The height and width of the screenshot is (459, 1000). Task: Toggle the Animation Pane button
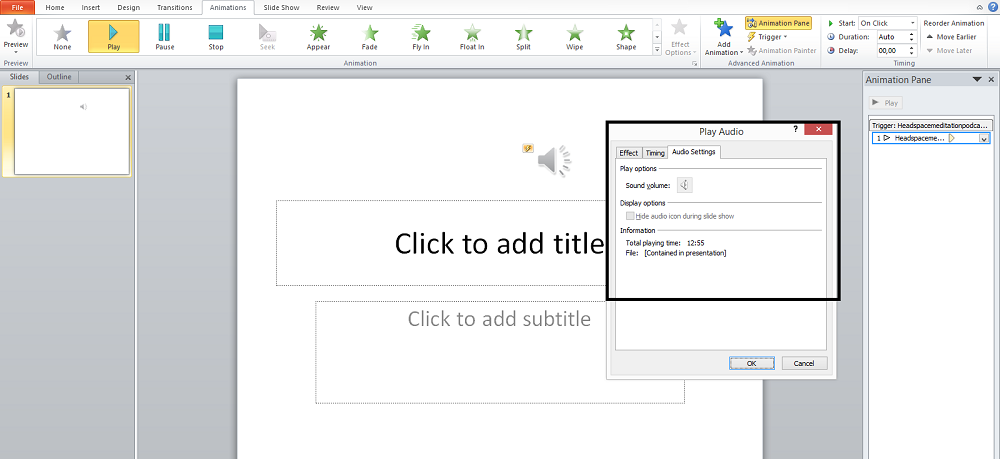click(x=779, y=23)
